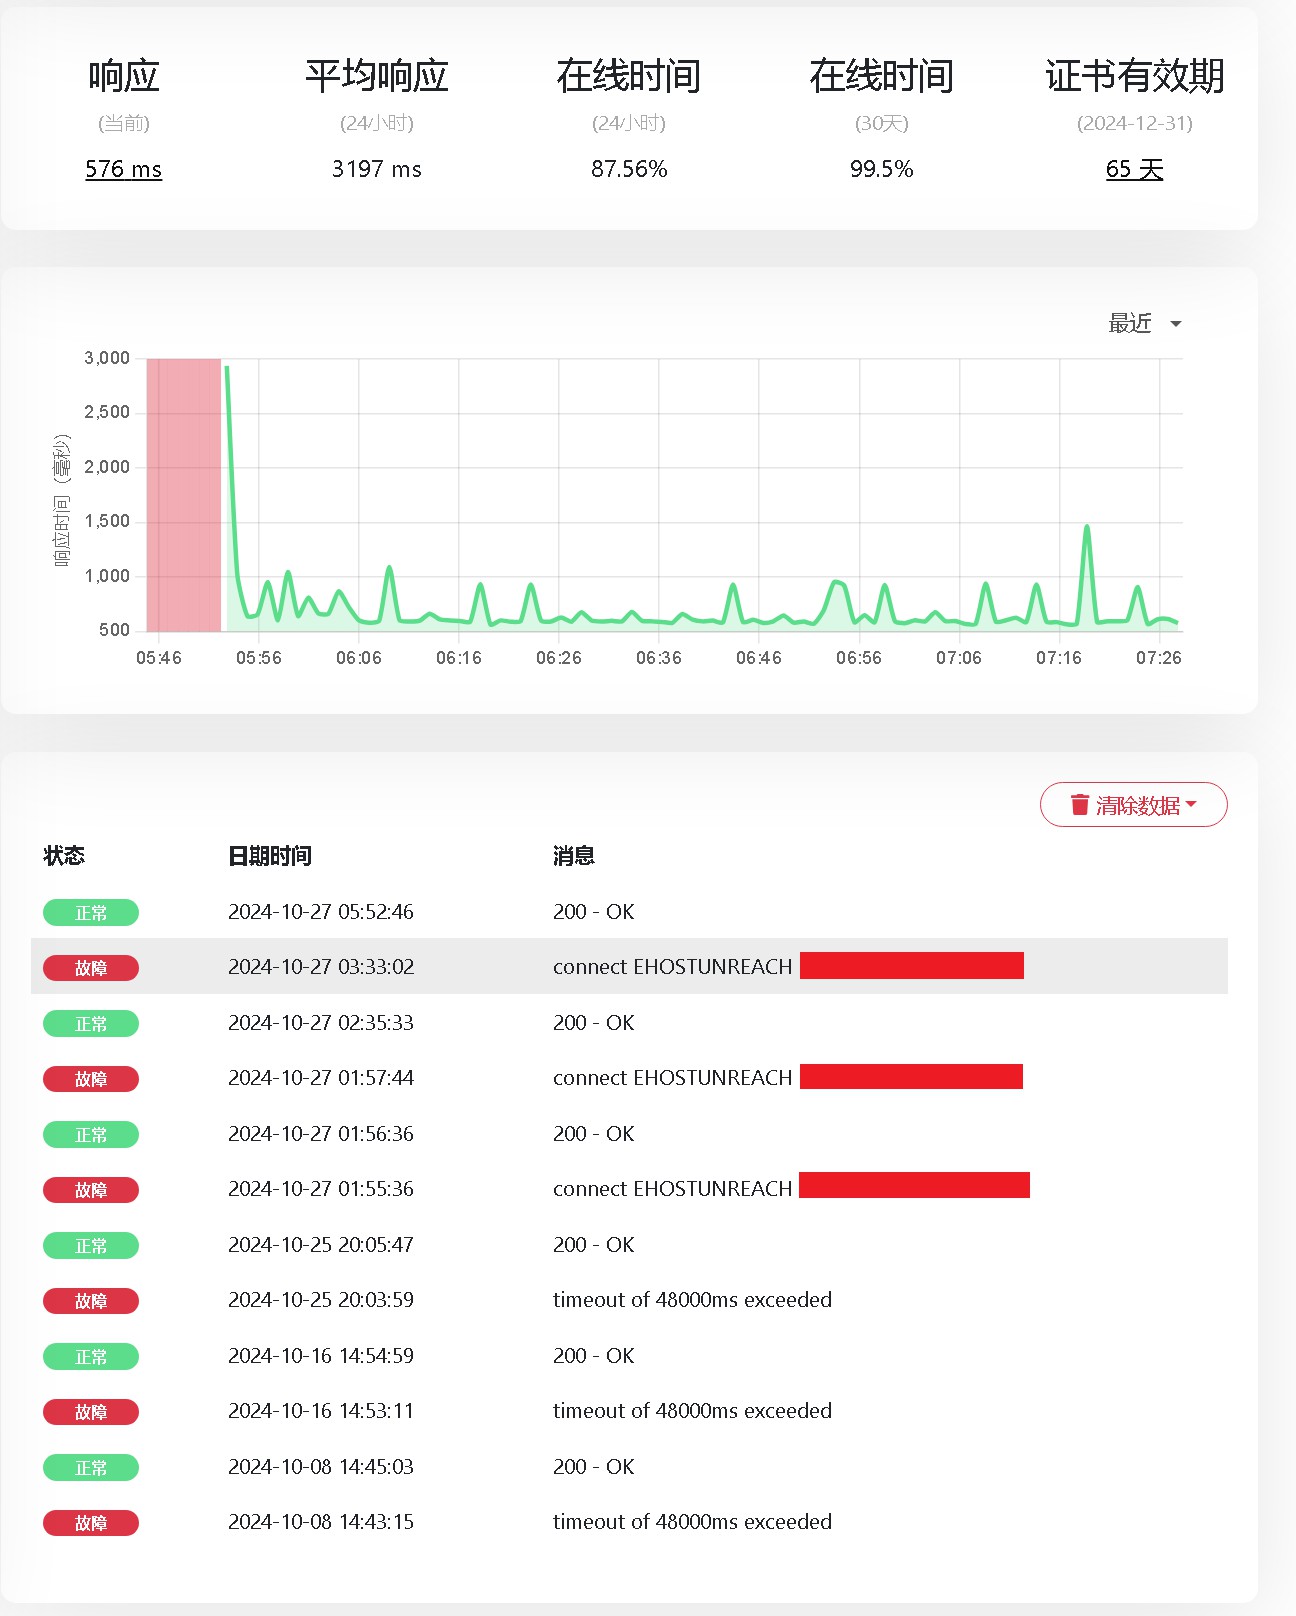Click the trash icon in 清除数据
This screenshot has width=1296, height=1616.
point(1080,805)
